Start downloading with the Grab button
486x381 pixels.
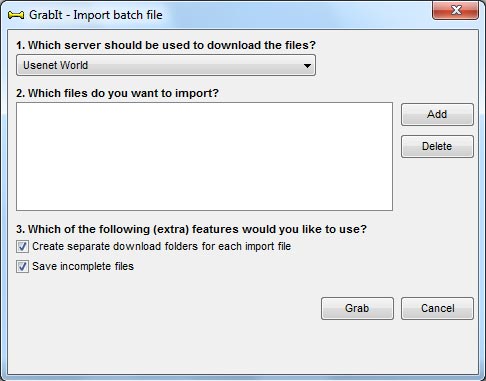357,308
